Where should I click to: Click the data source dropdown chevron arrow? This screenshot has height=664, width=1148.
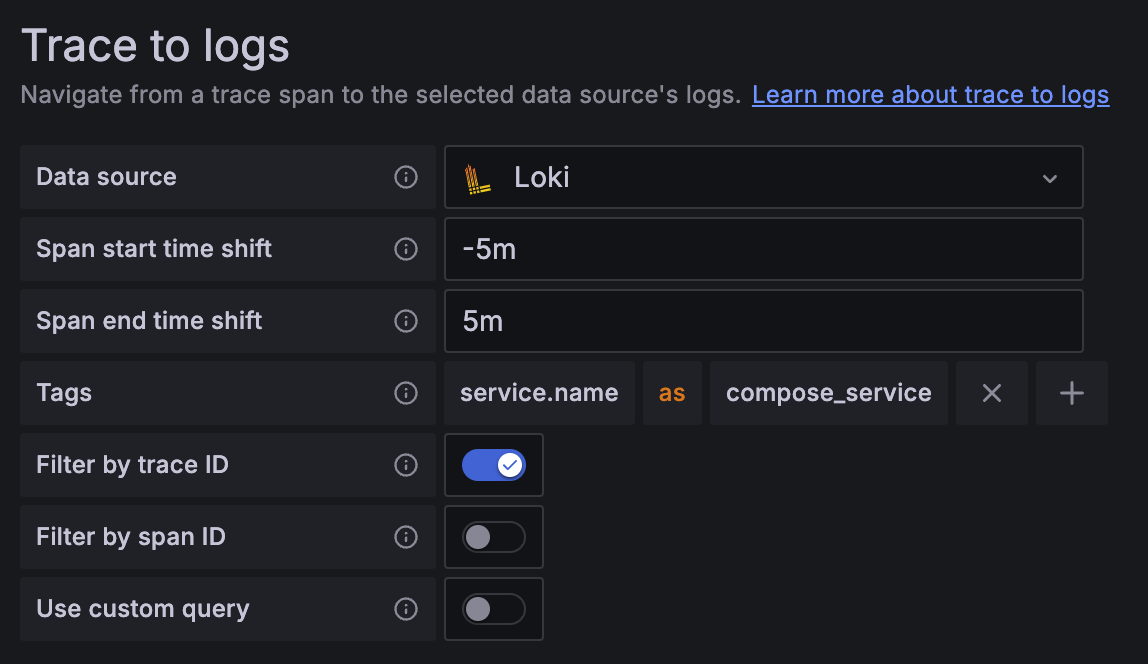[1050, 178]
